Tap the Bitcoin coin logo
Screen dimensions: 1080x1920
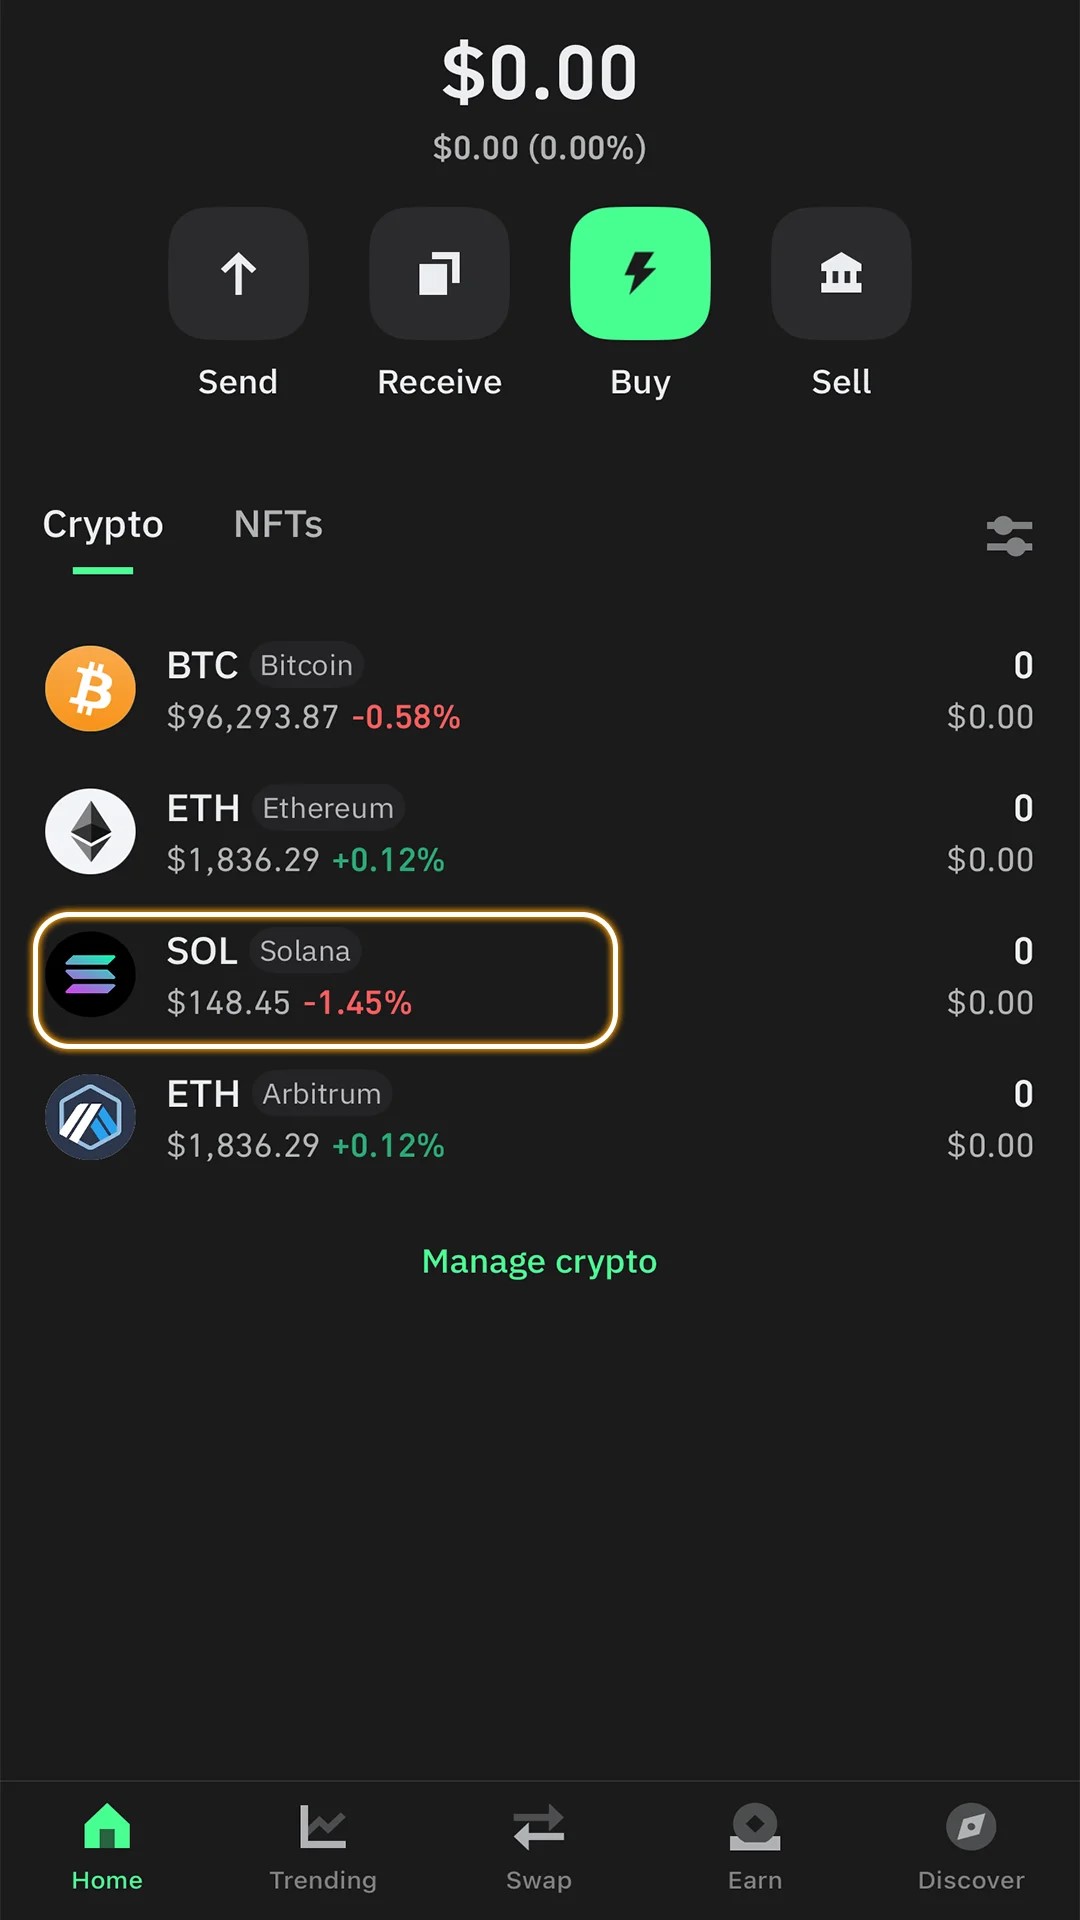pos(91,689)
